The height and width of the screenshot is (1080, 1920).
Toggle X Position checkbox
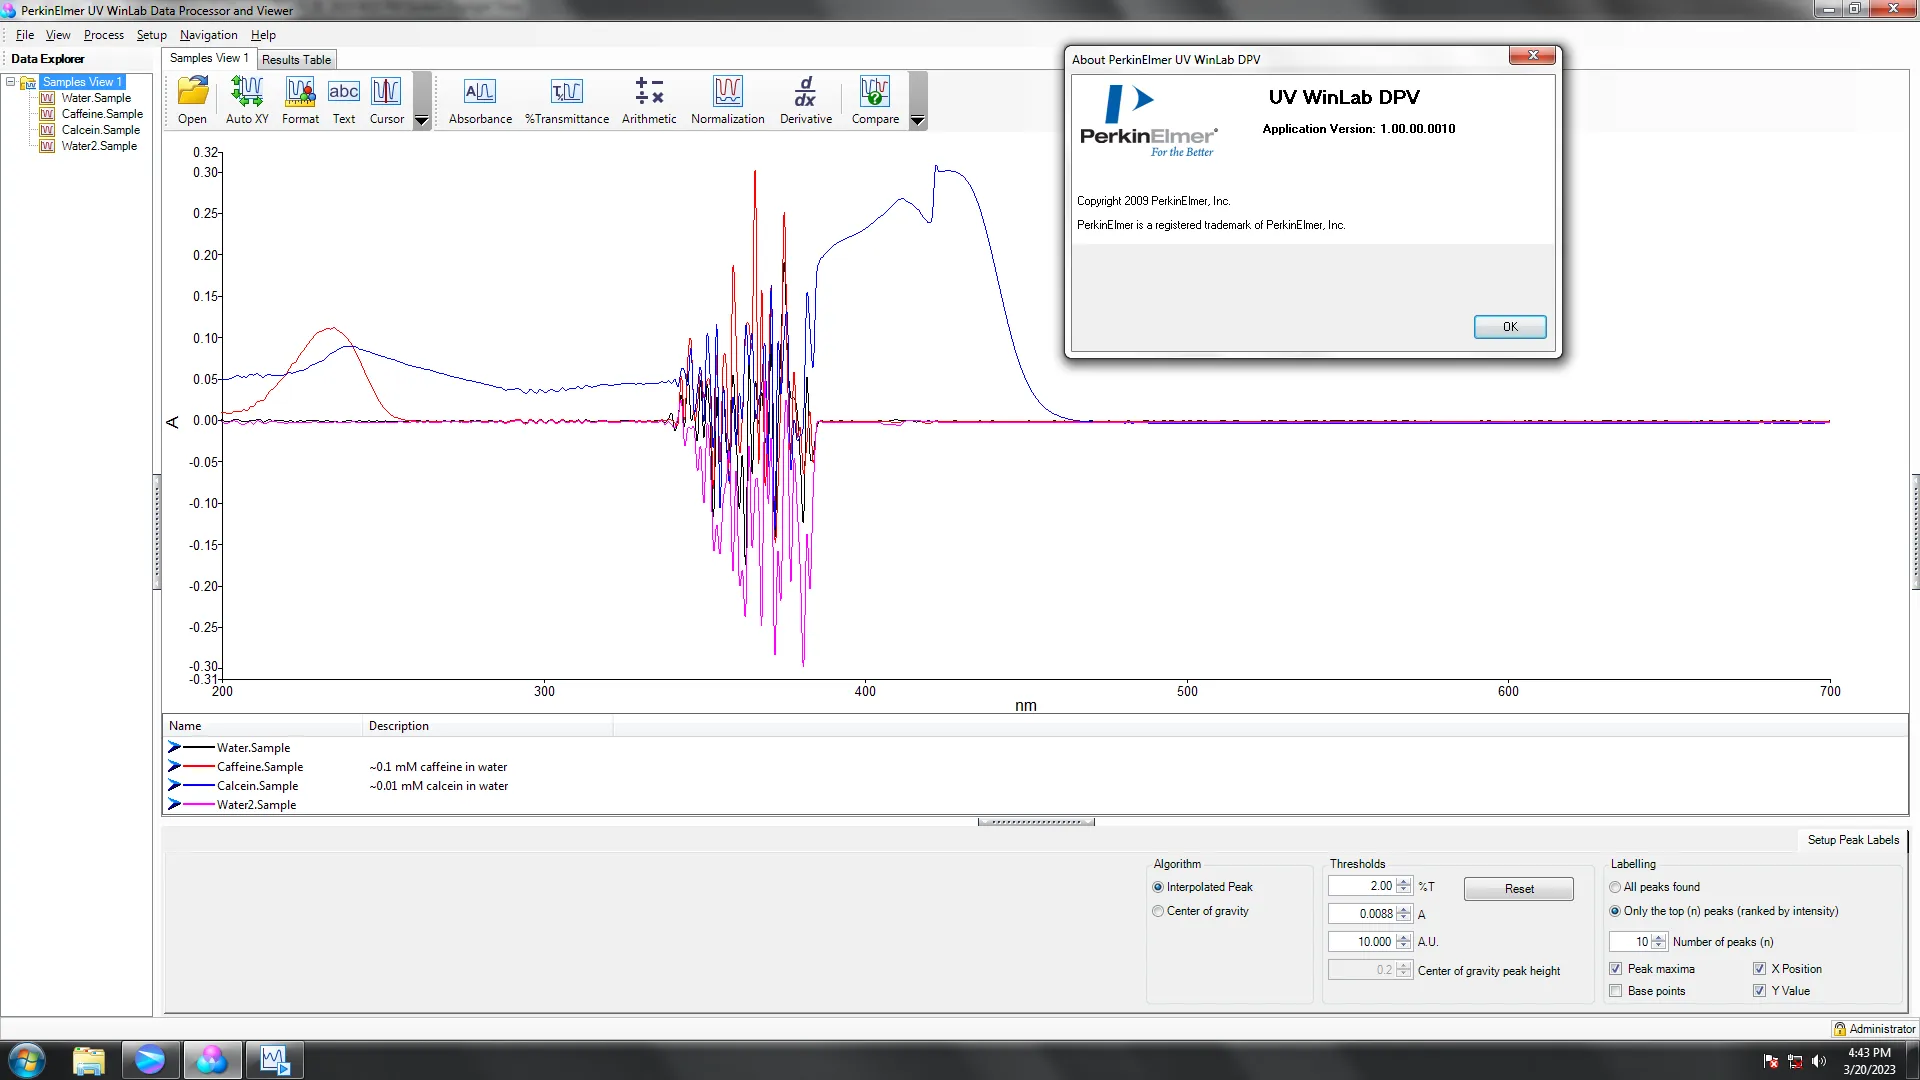coord(1760,969)
